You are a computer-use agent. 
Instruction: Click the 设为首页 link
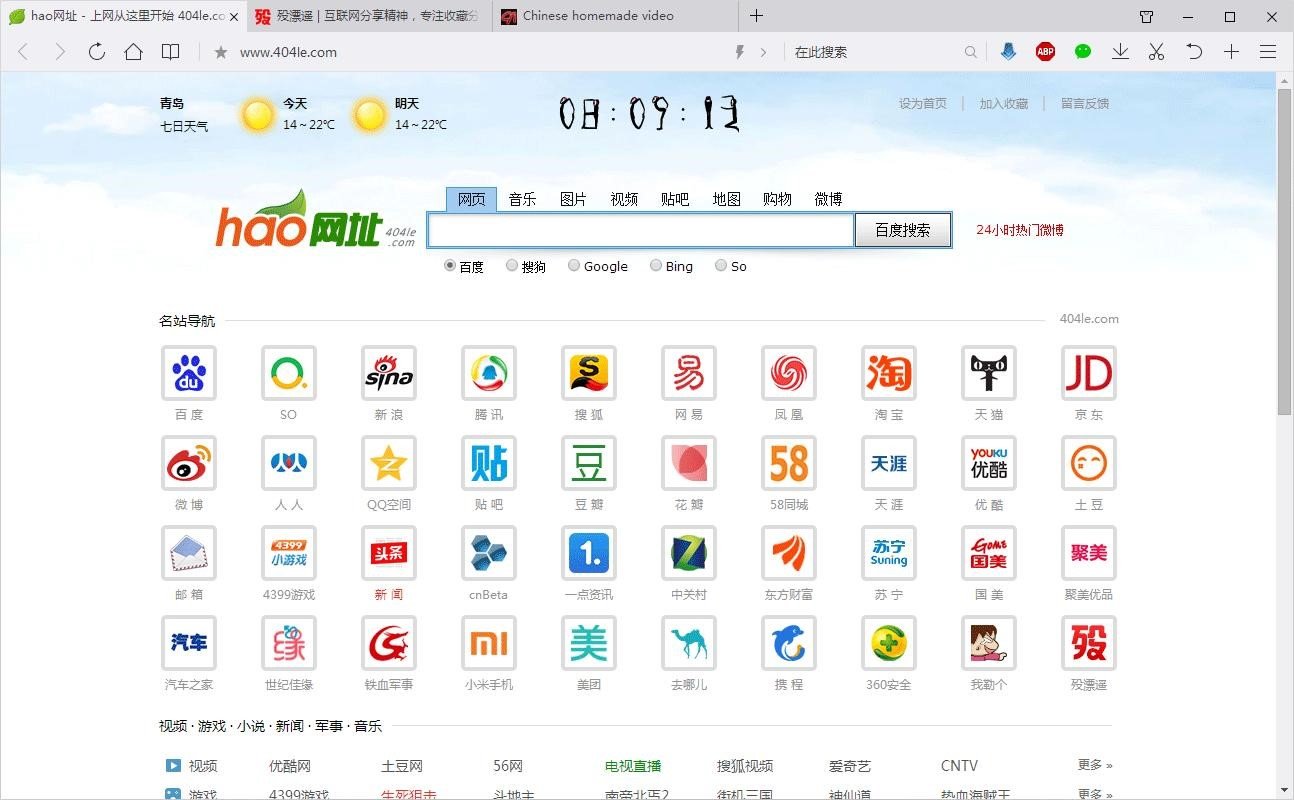[921, 103]
